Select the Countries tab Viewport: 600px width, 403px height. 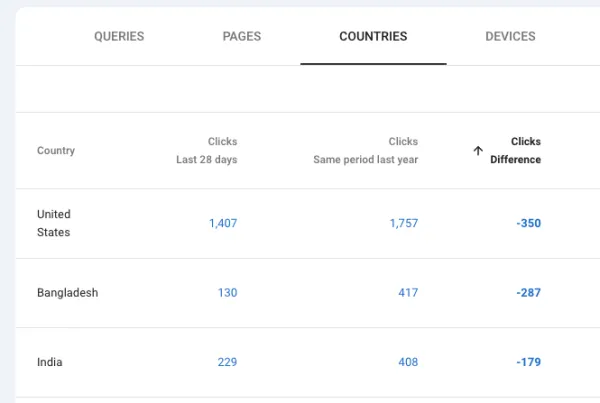coord(373,36)
